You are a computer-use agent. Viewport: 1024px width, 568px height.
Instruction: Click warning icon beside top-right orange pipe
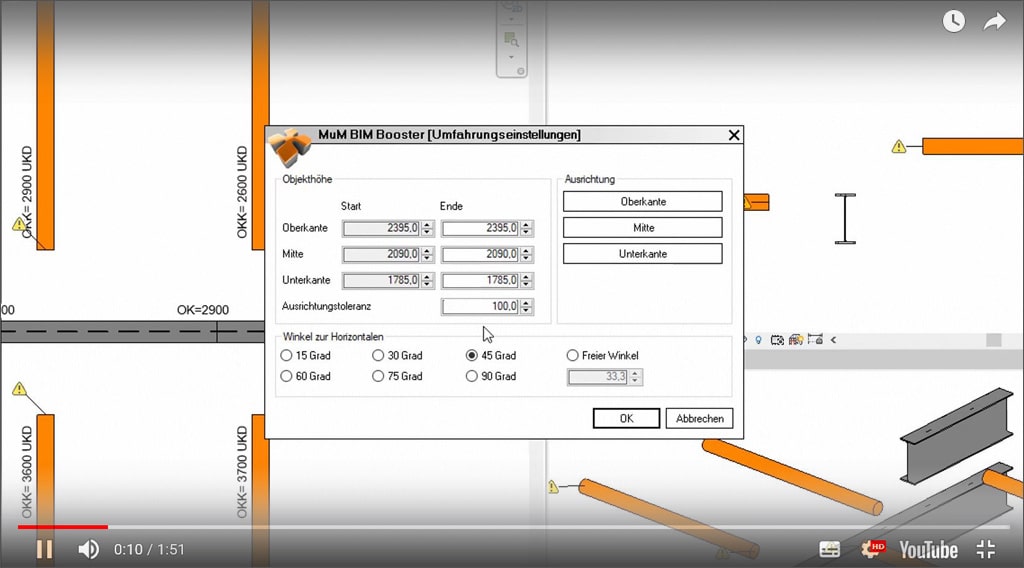tap(899, 146)
